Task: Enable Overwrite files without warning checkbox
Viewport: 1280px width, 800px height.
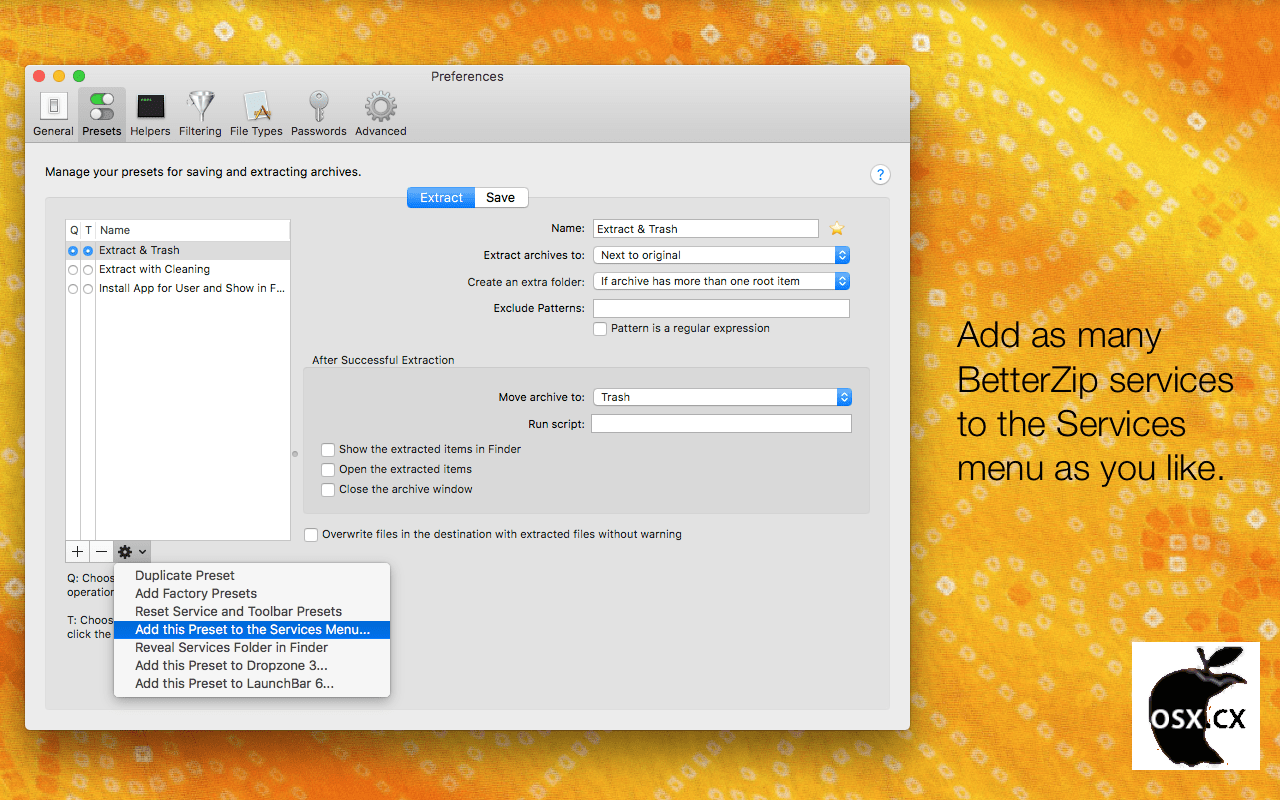Action: [311, 535]
